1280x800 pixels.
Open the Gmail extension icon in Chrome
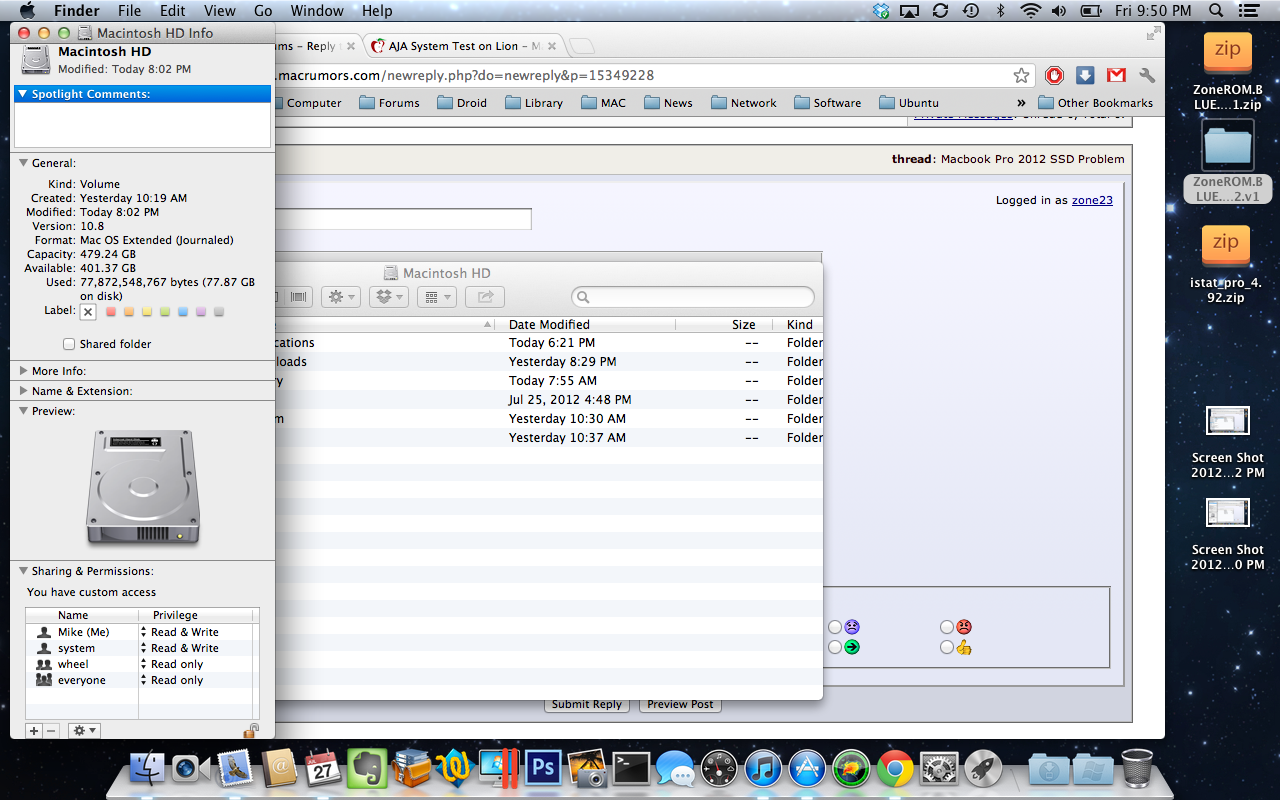1116,76
